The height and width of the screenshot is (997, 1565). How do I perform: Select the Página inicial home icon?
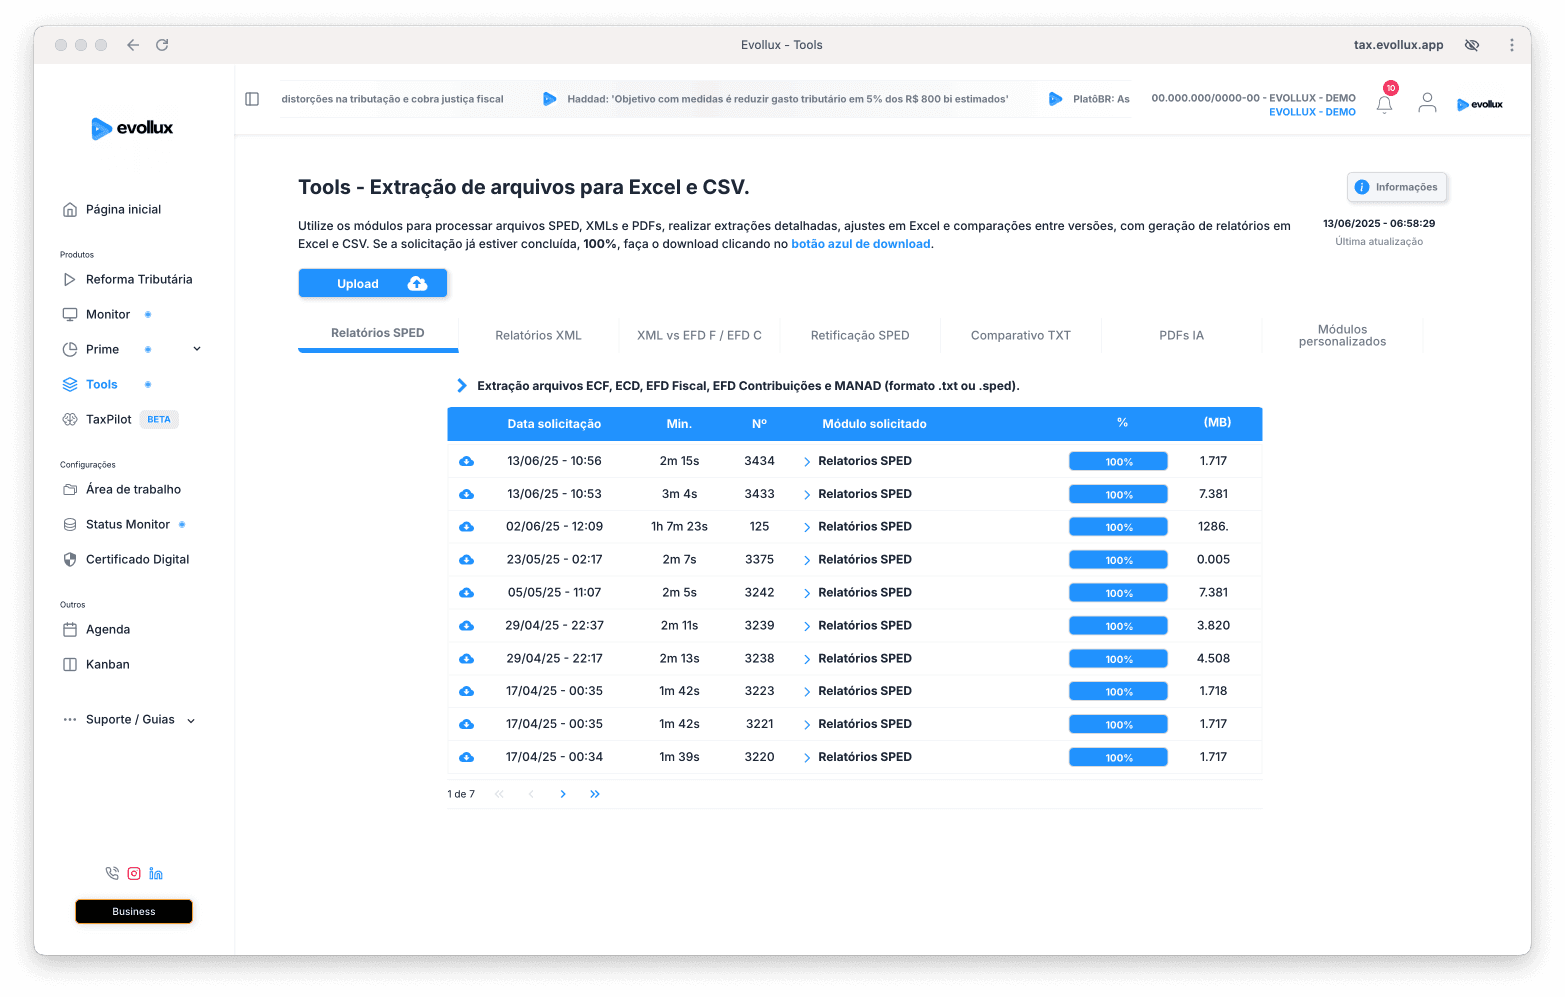(70, 209)
